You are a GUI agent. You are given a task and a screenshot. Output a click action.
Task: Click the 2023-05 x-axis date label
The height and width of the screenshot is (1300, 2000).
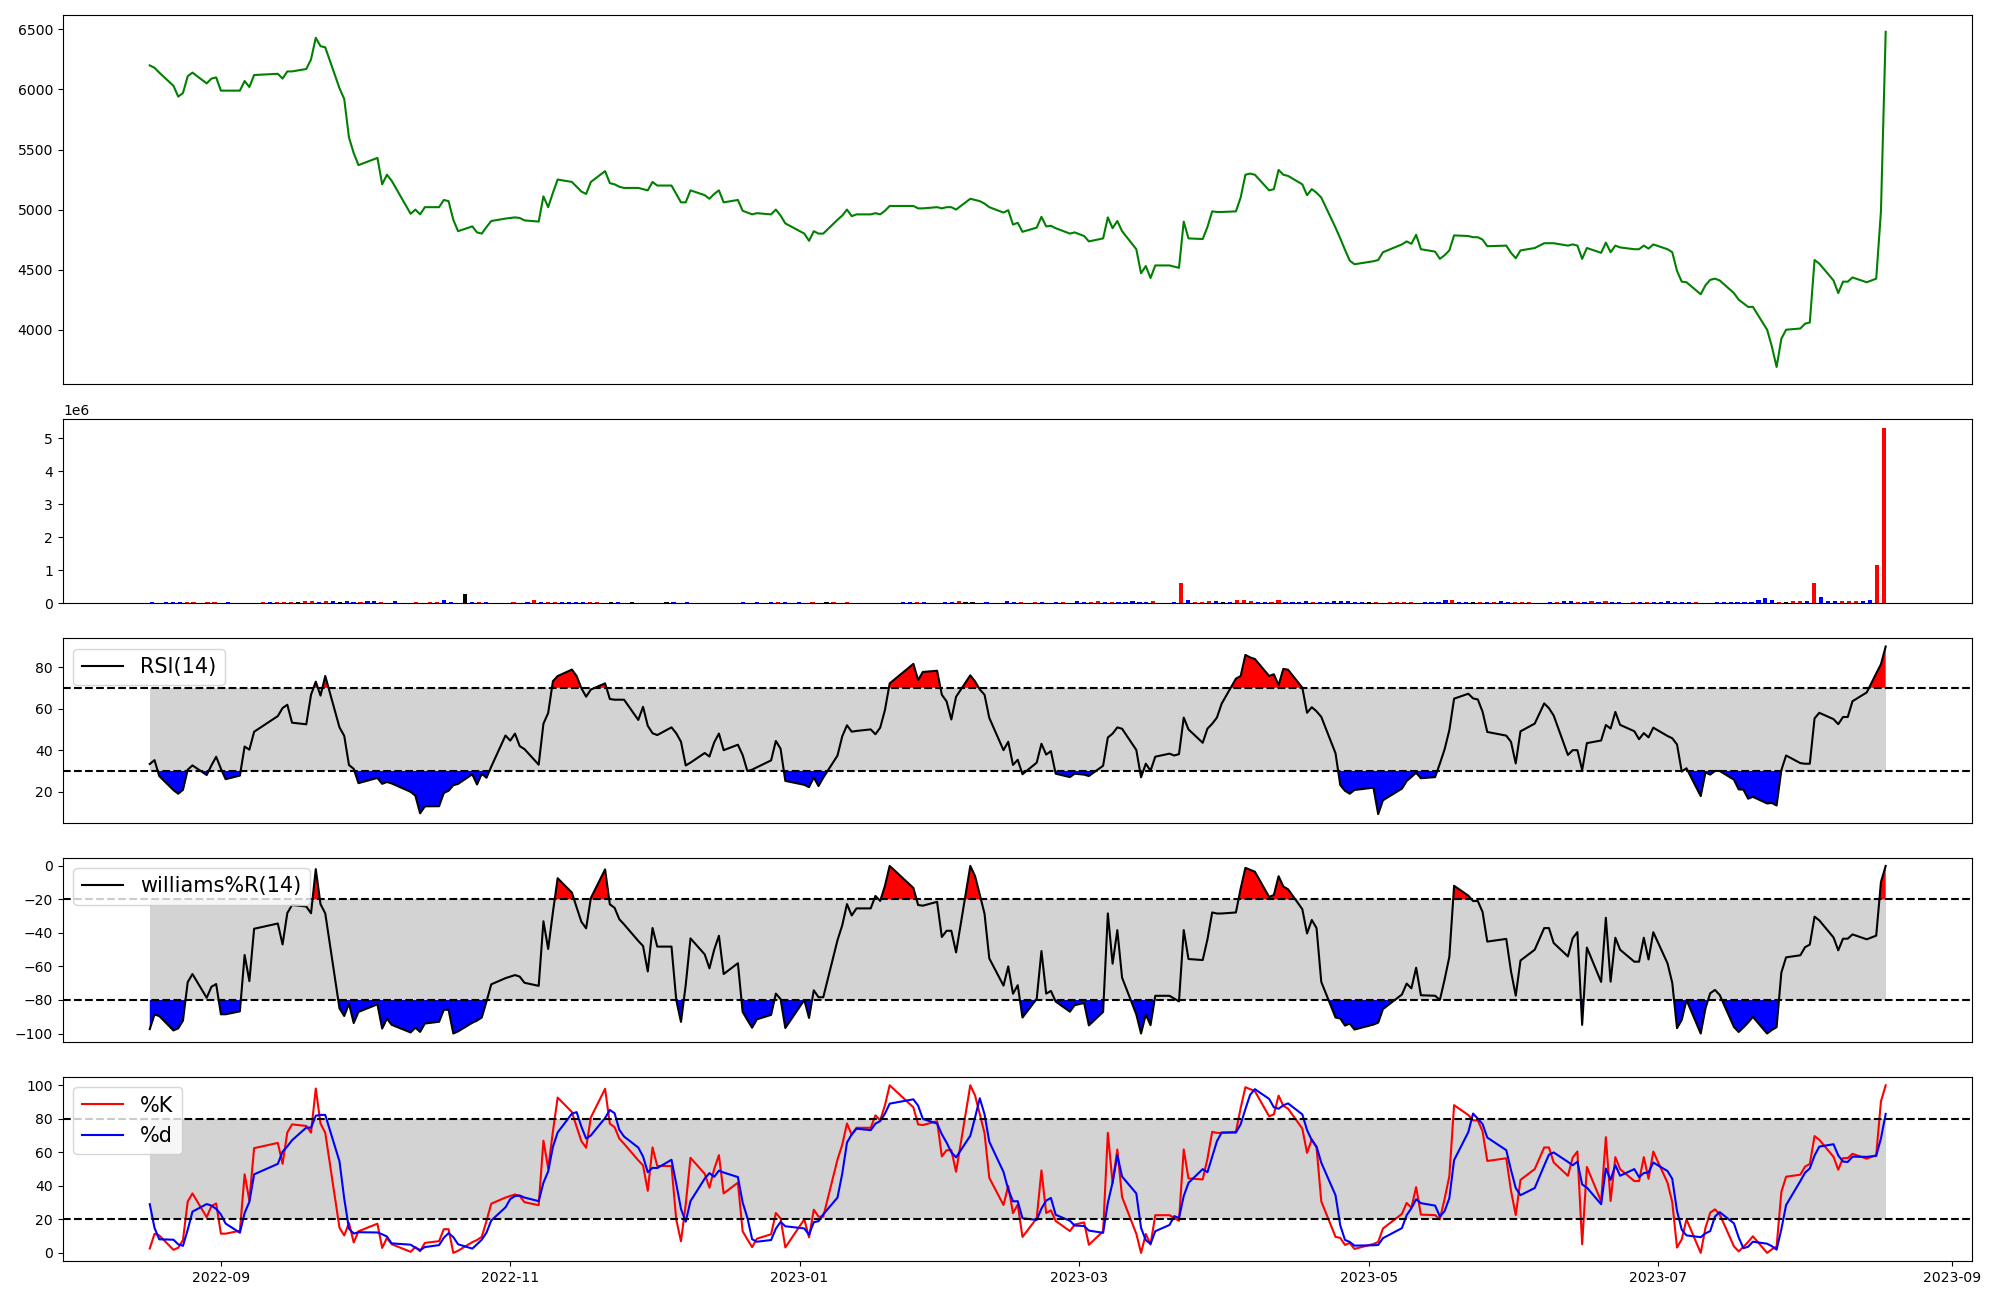tap(1368, 1277)
